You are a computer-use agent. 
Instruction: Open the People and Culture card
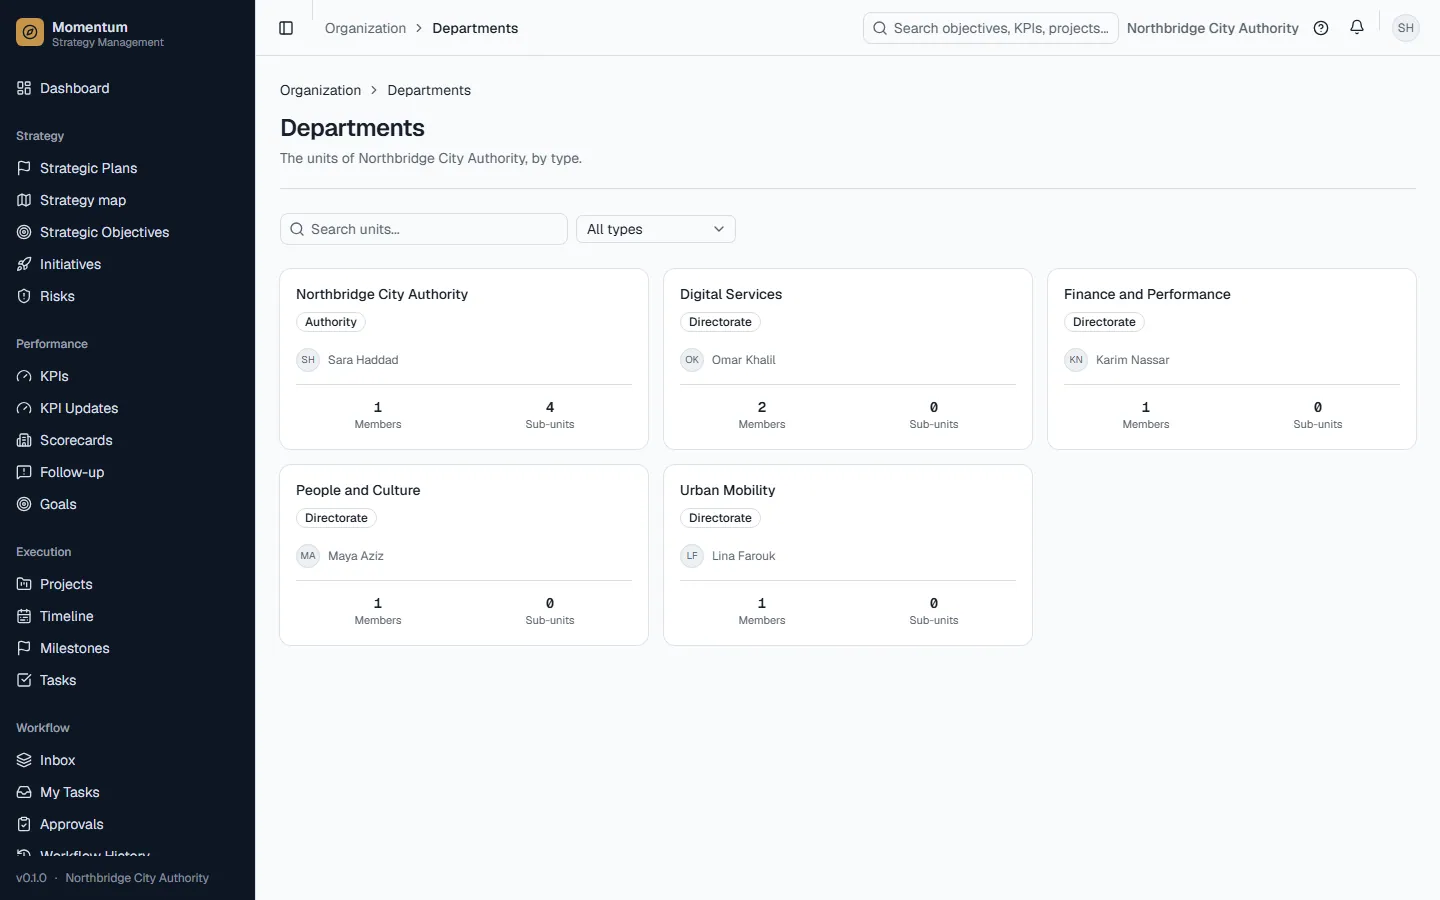(x=464, y=555)
